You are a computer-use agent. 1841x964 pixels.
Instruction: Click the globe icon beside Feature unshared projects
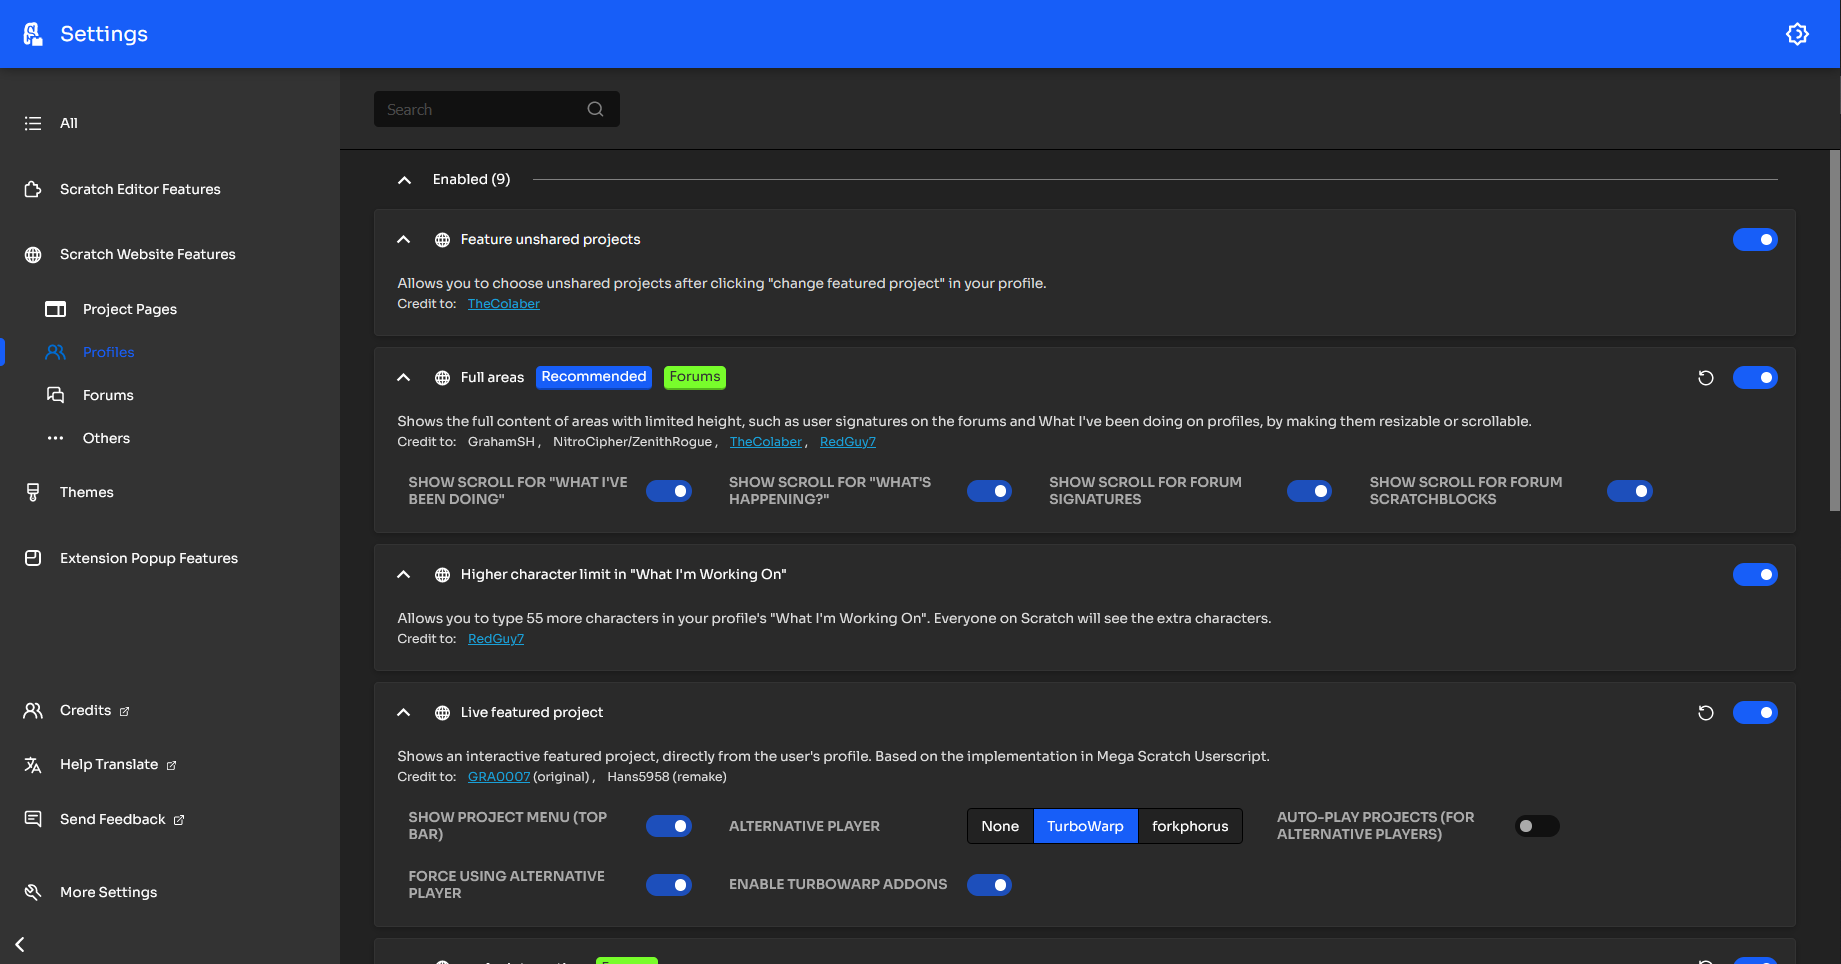442,240
